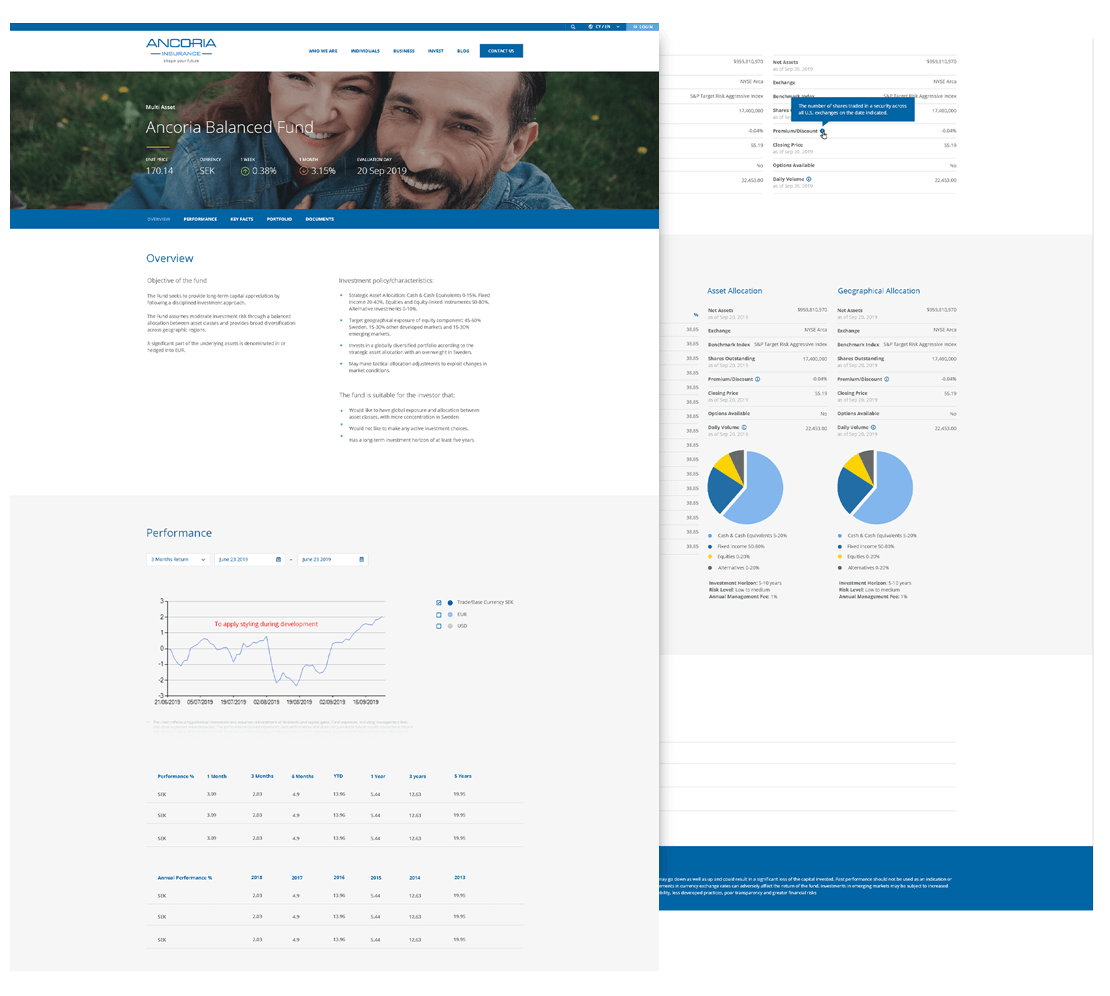Screen dimensions: 1110x996
Task: Click the 16/09/2019 chart axis label
Action: tap(366, 702)
